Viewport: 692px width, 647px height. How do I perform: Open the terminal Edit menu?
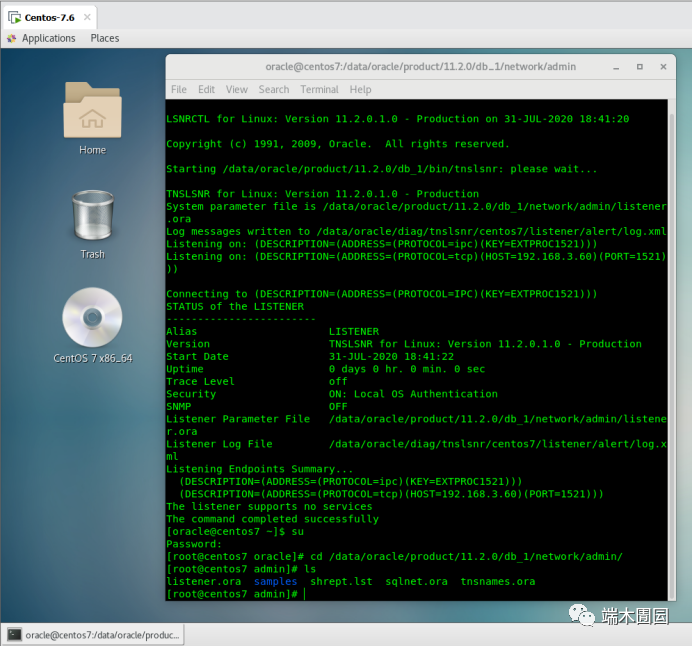[206, 90]
